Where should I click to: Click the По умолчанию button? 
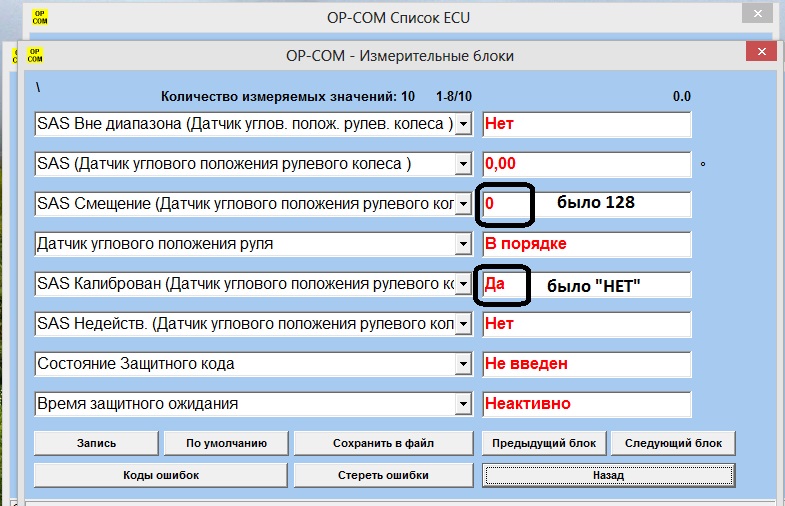click(224, 443)
